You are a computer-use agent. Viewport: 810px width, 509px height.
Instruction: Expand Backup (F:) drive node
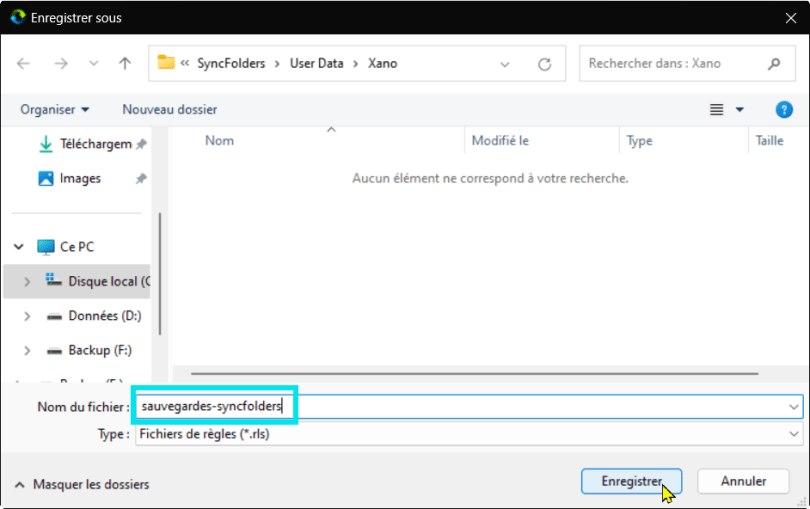tap(27, 351)
